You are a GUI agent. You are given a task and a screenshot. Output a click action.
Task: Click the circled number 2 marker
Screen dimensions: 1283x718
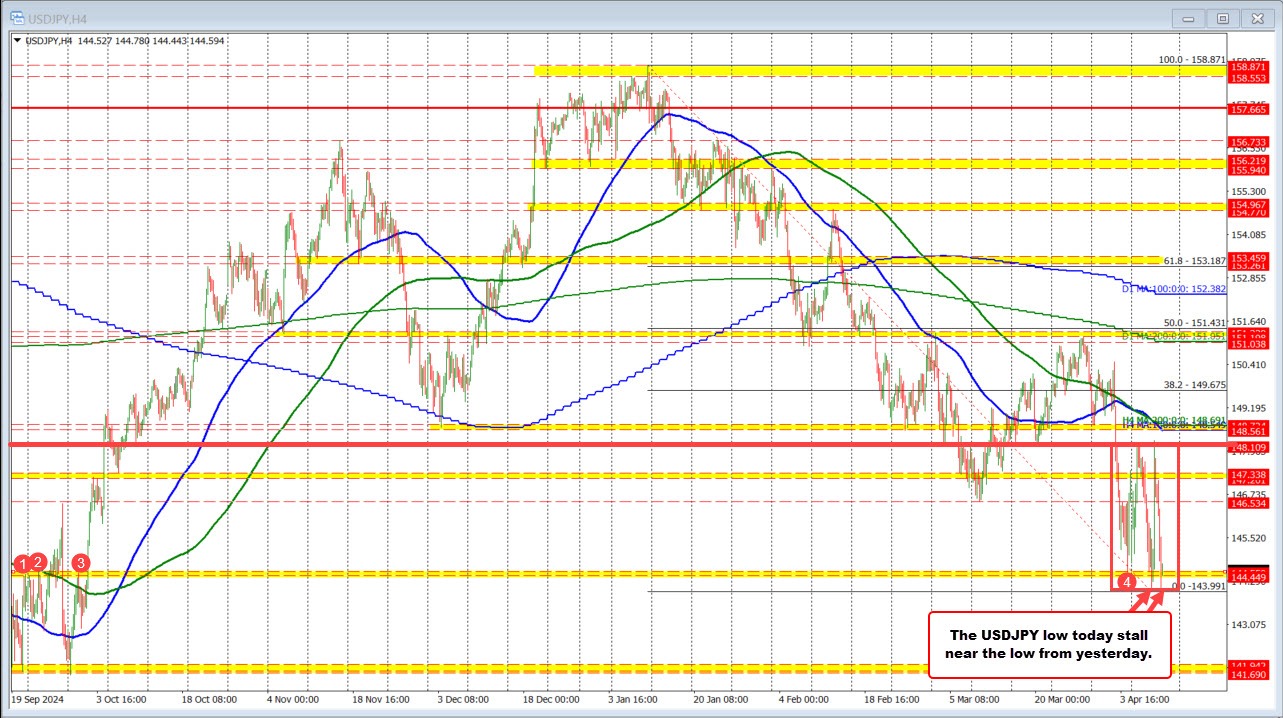click(36, 562)
